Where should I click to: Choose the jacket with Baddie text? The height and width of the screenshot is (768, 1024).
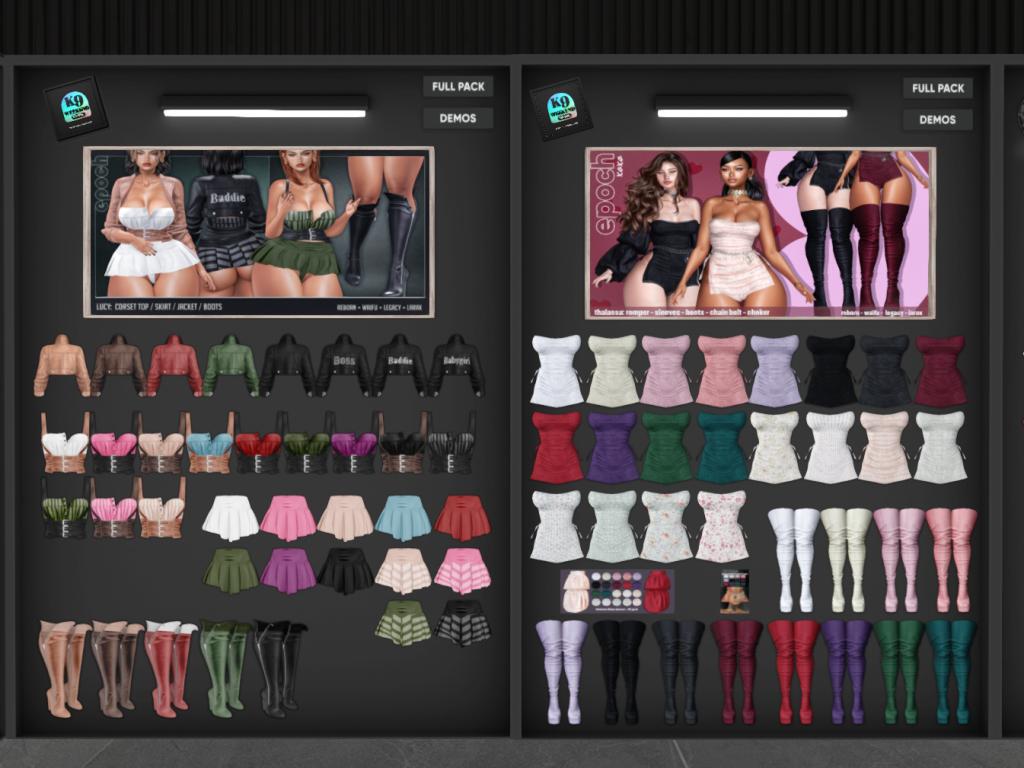pyautogui.click(x=400, y=365)
